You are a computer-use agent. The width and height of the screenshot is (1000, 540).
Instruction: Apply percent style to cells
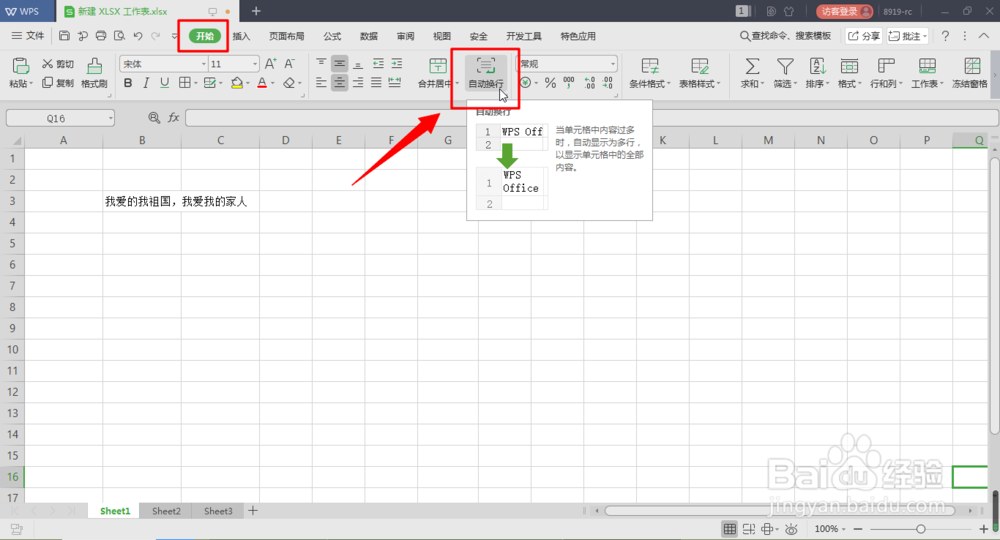550,83
